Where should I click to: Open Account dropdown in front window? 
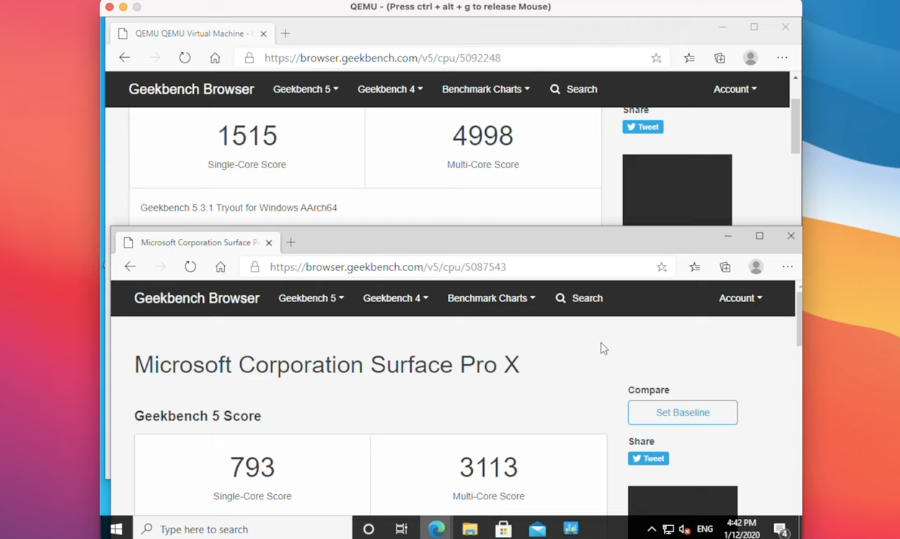[x=740, y=298]
